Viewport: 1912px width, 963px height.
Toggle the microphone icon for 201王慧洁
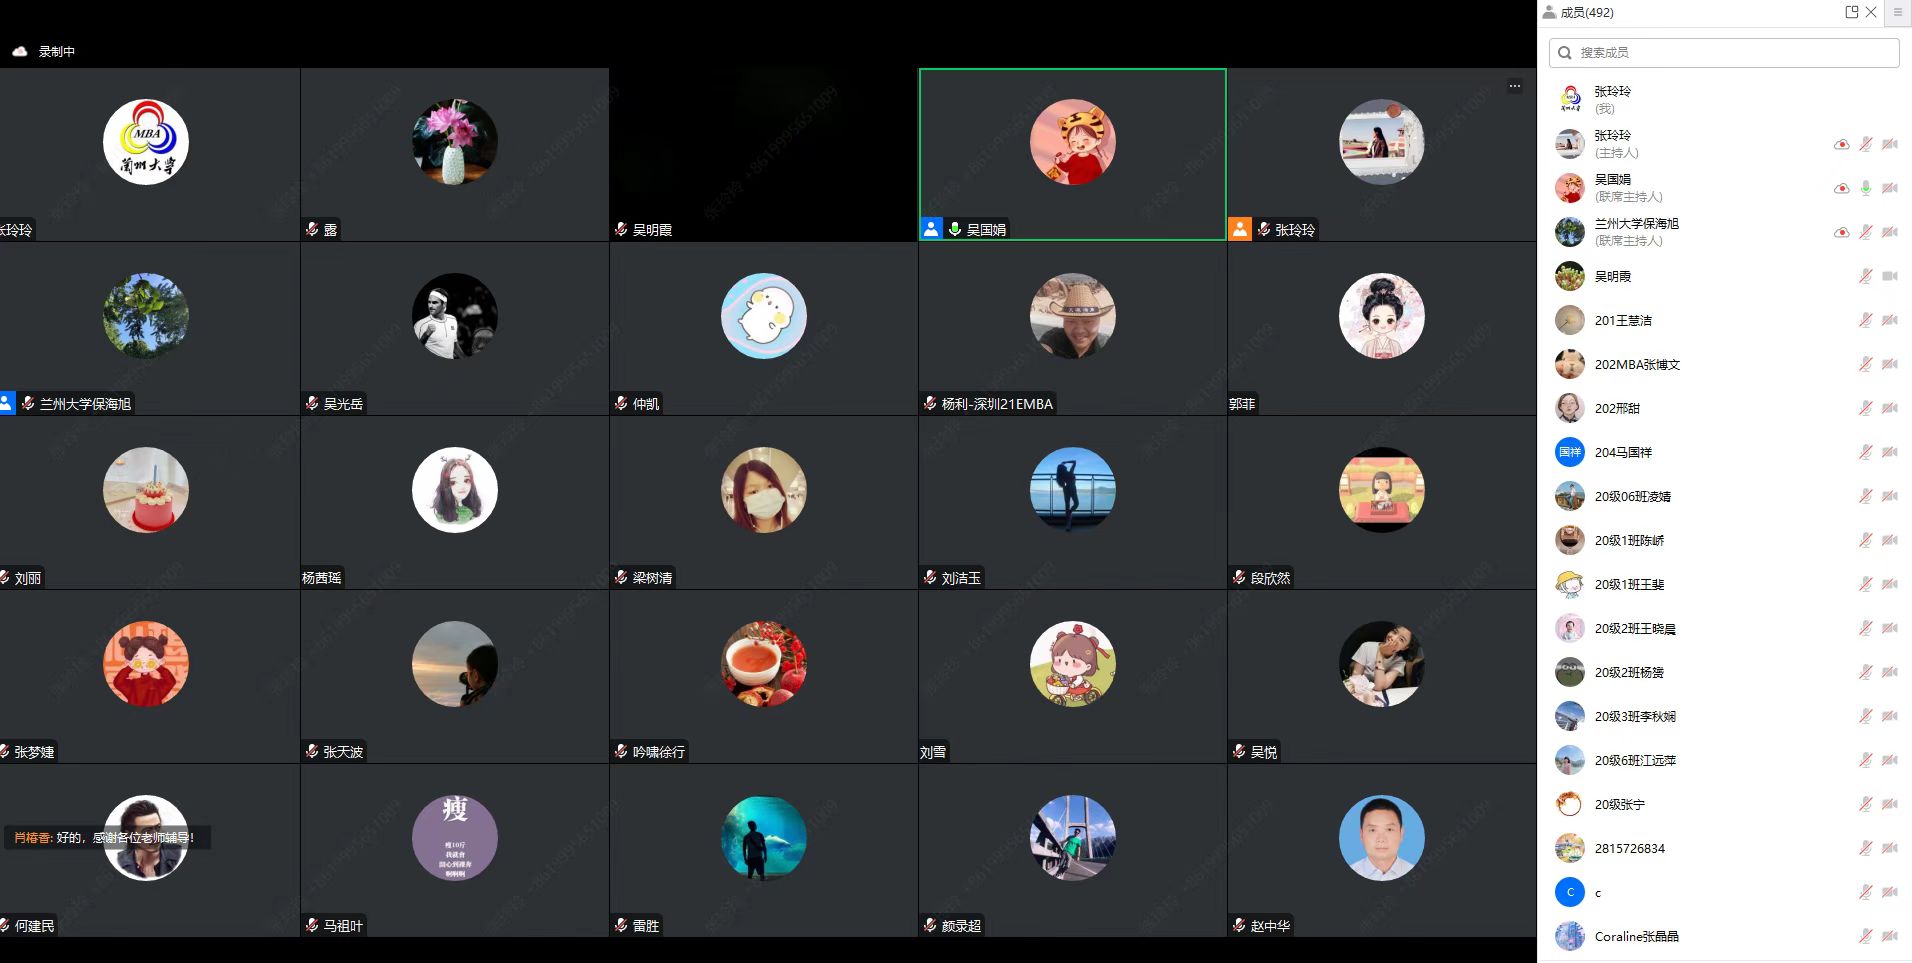[1865, 321]
